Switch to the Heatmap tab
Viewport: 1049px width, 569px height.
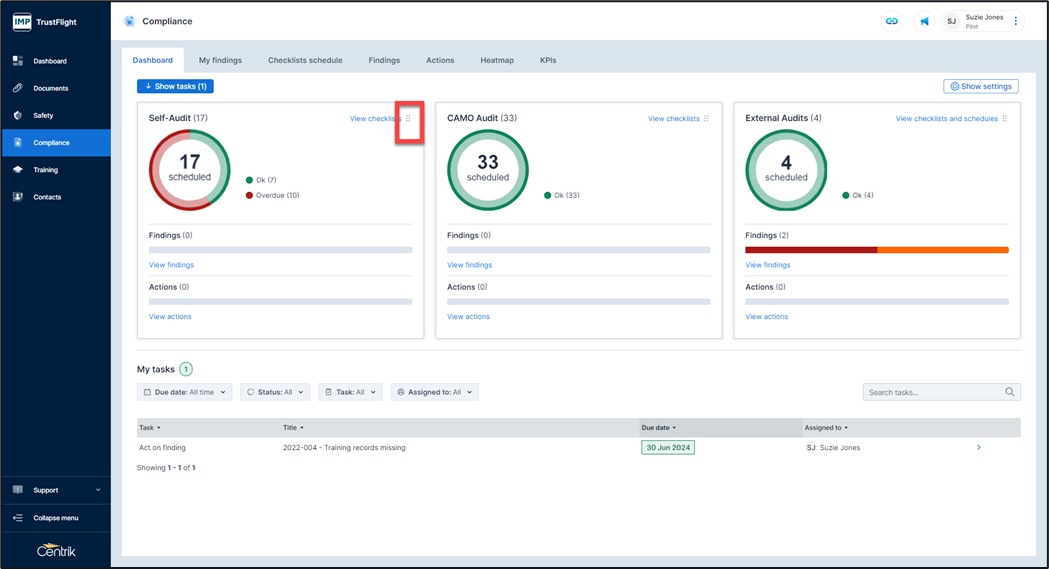(496, 60)
